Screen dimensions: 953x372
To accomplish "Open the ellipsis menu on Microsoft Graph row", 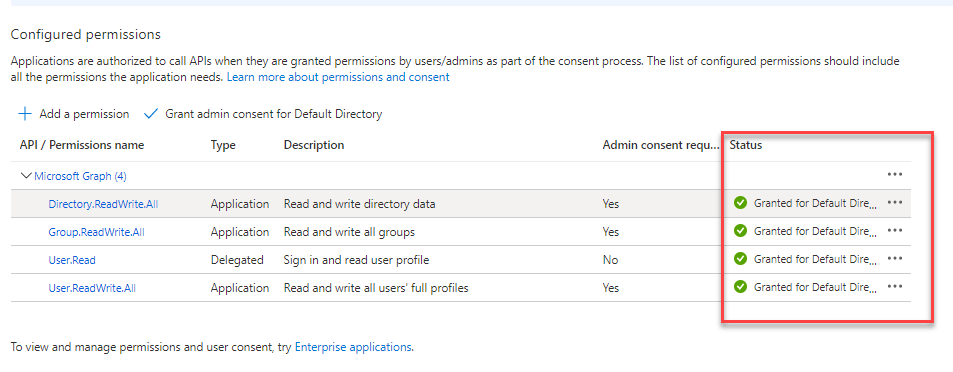I will [x=895, y=174].
